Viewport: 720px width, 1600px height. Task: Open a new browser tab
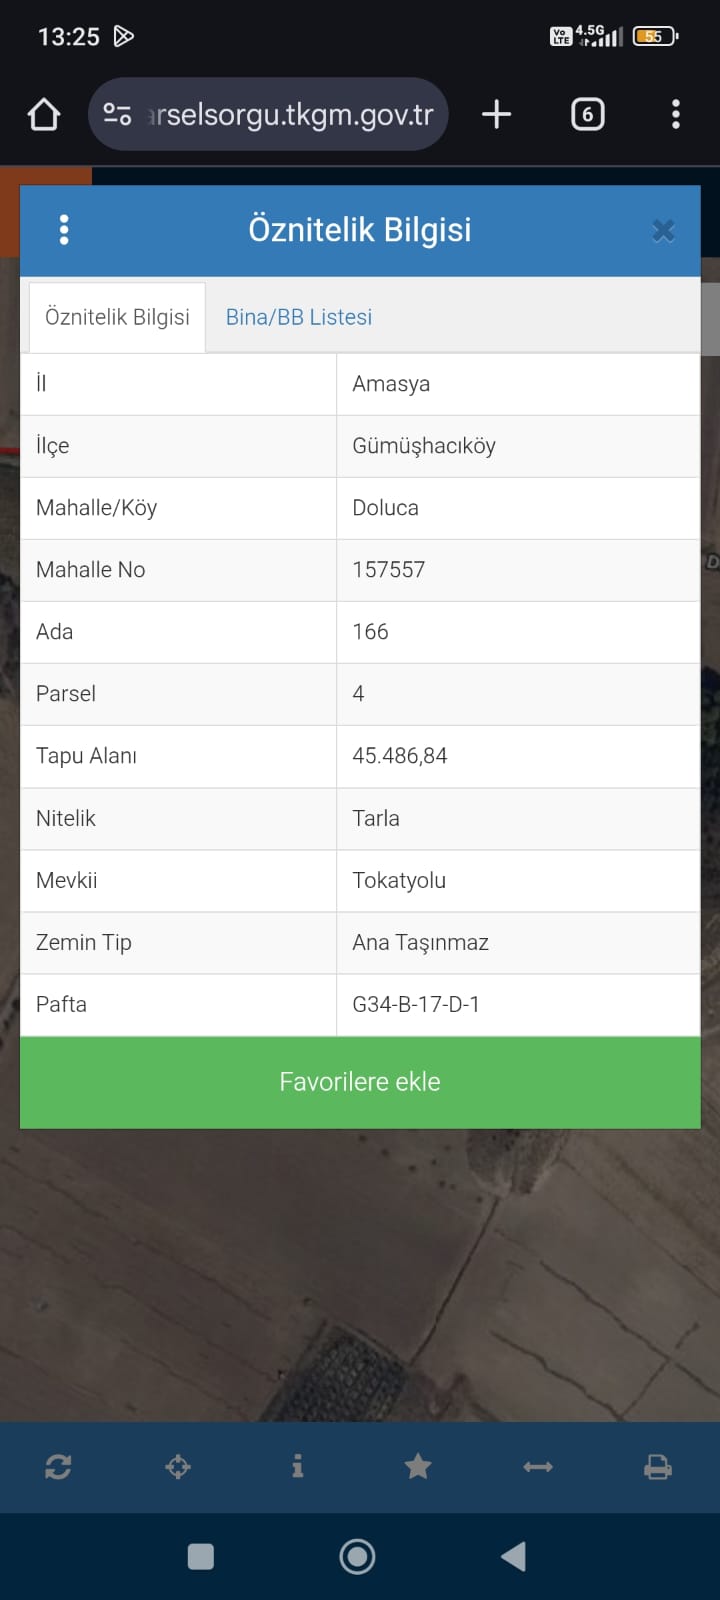tap(496, 115)
